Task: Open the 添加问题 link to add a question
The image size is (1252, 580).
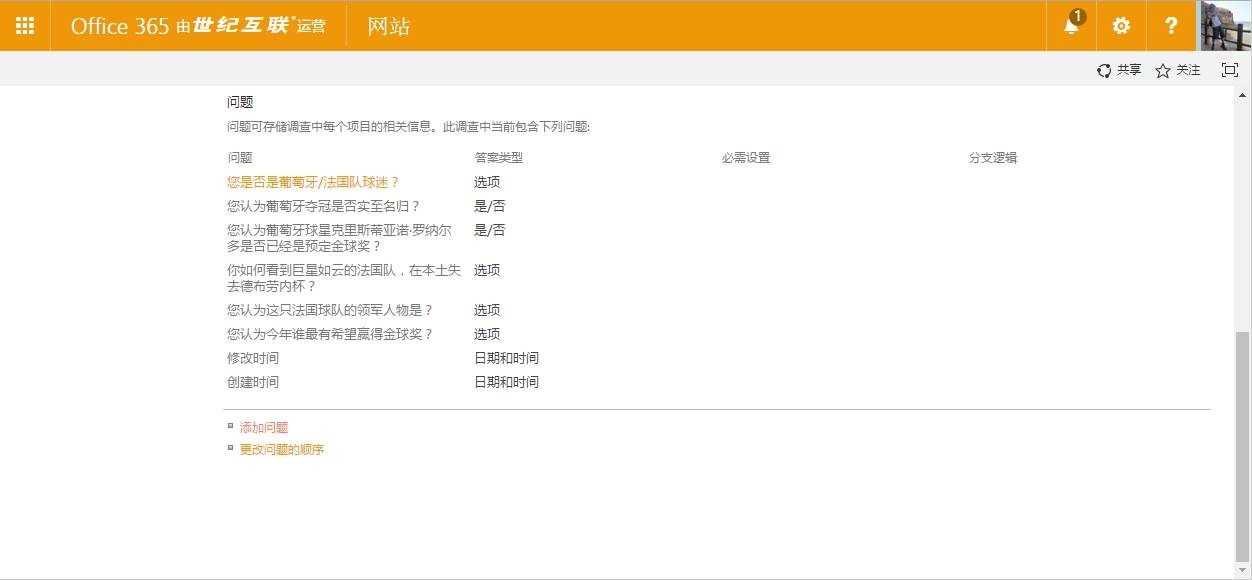Action: tap(263, 427)
